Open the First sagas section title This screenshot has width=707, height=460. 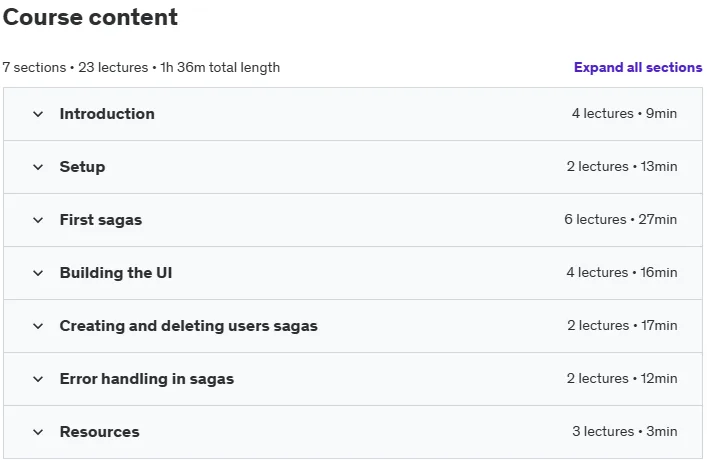click(x=101, y=220)
